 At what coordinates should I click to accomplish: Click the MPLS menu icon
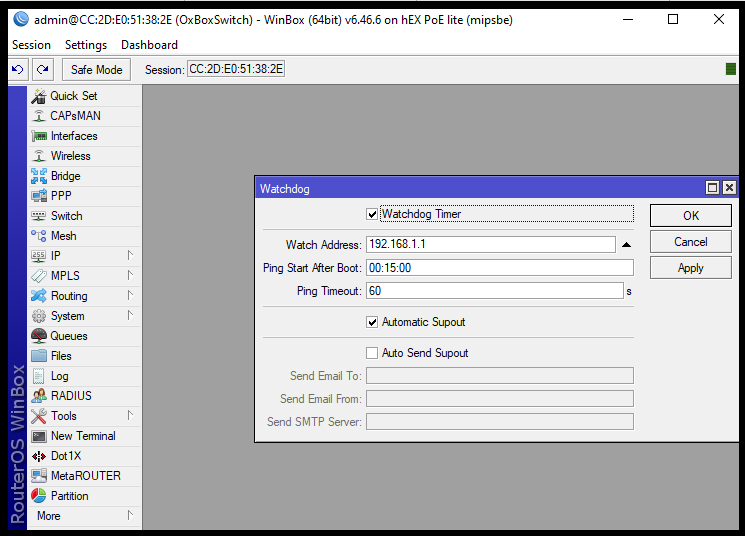pyautogui.click(x=39, y=276)
